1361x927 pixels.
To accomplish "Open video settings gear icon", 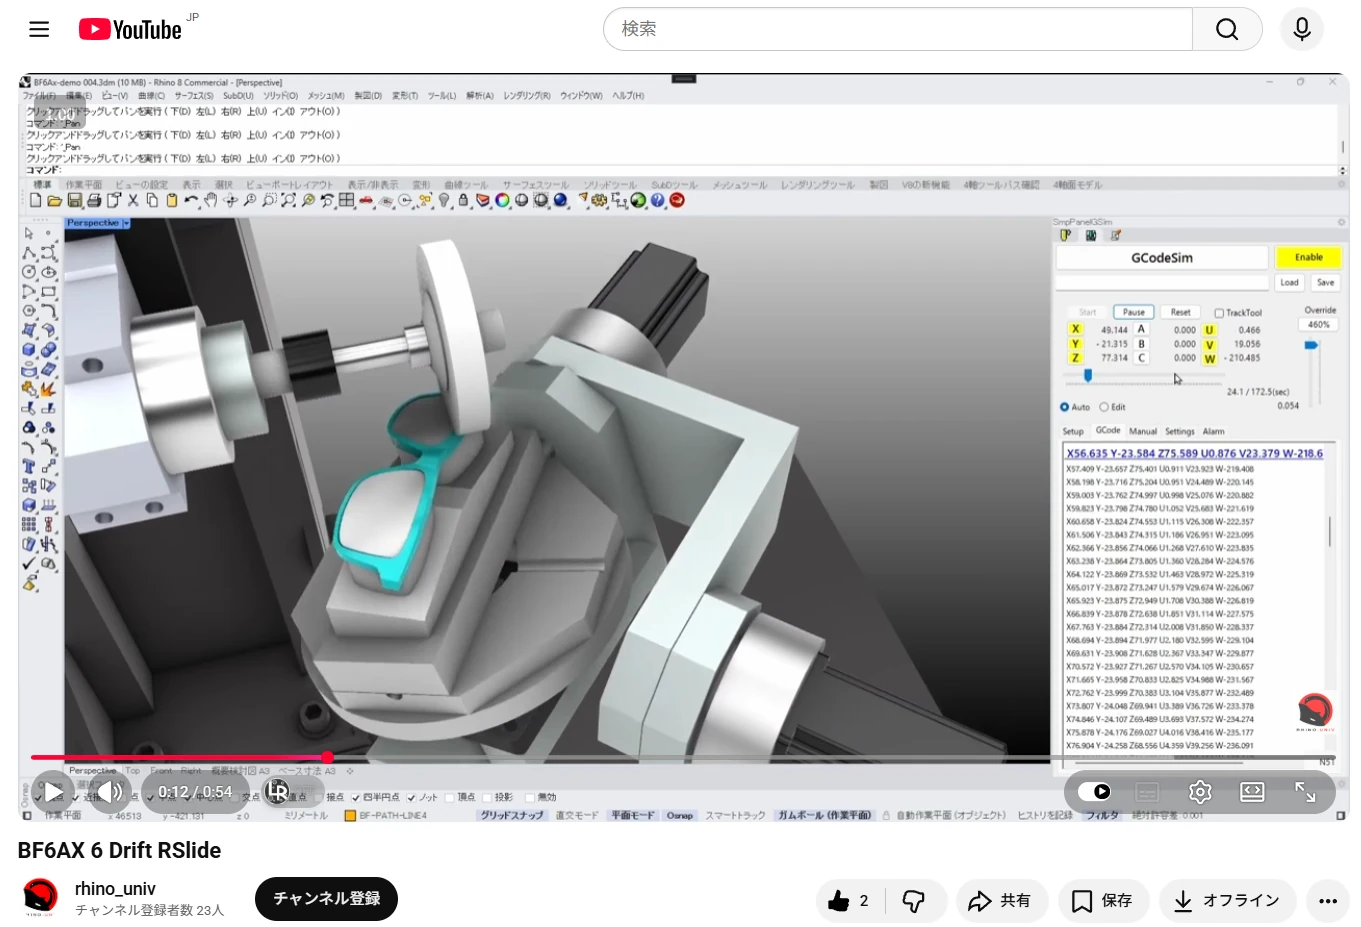I will [x=1200, y=792].
